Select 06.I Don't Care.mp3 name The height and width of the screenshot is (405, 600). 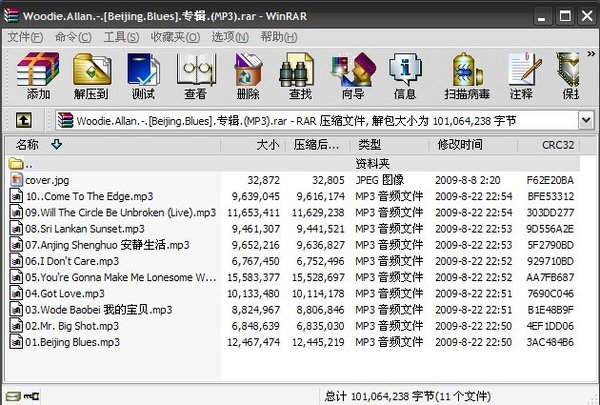(x=72, y=261)
